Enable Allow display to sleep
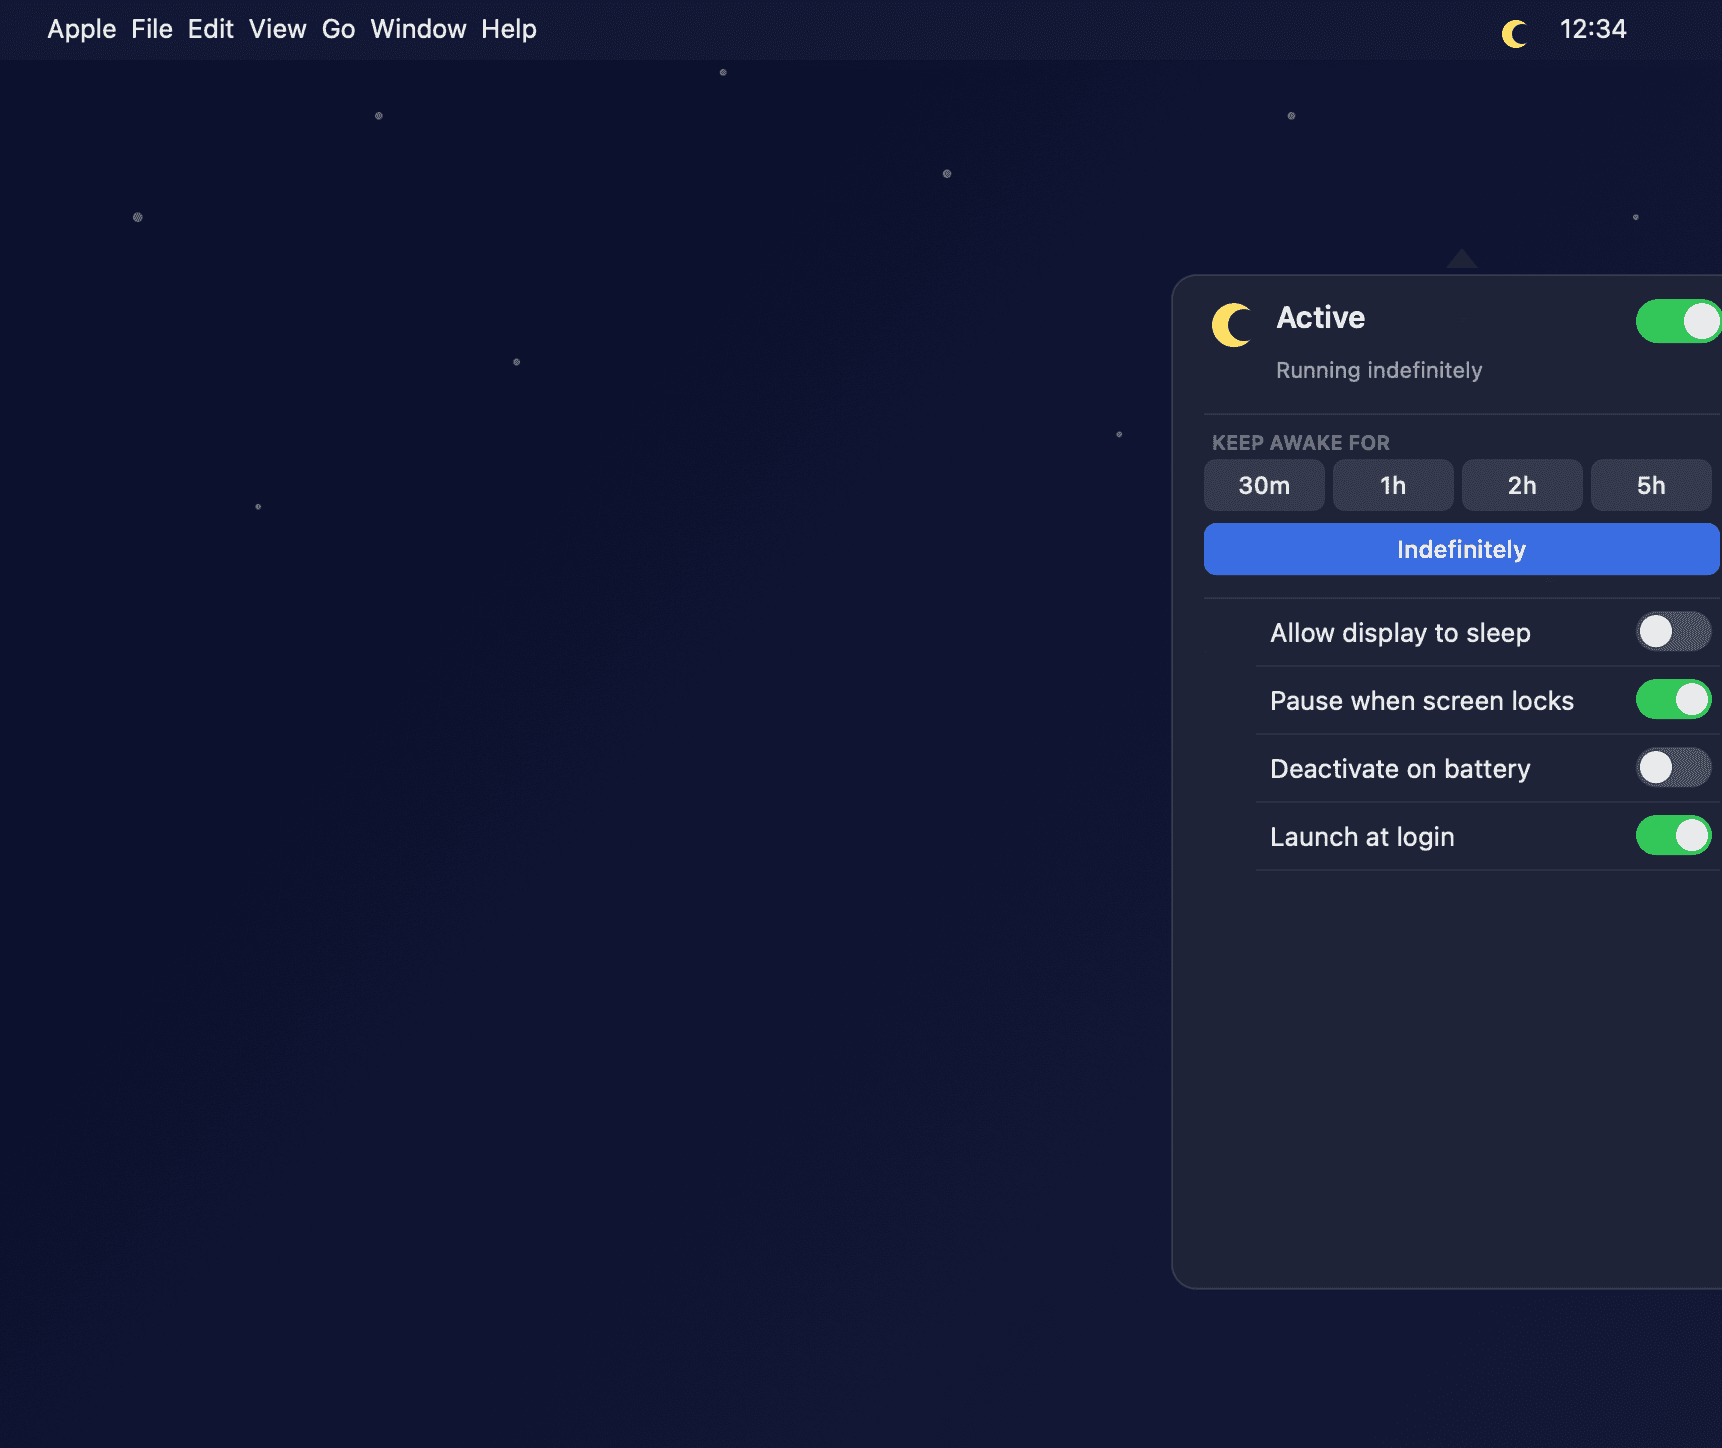The height and width of the screenshot is (1448, 1722). [x=1673, y=631]
